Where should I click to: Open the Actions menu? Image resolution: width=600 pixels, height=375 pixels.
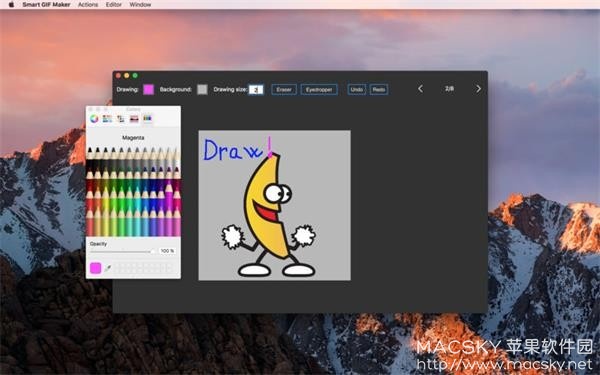[88, 5]
